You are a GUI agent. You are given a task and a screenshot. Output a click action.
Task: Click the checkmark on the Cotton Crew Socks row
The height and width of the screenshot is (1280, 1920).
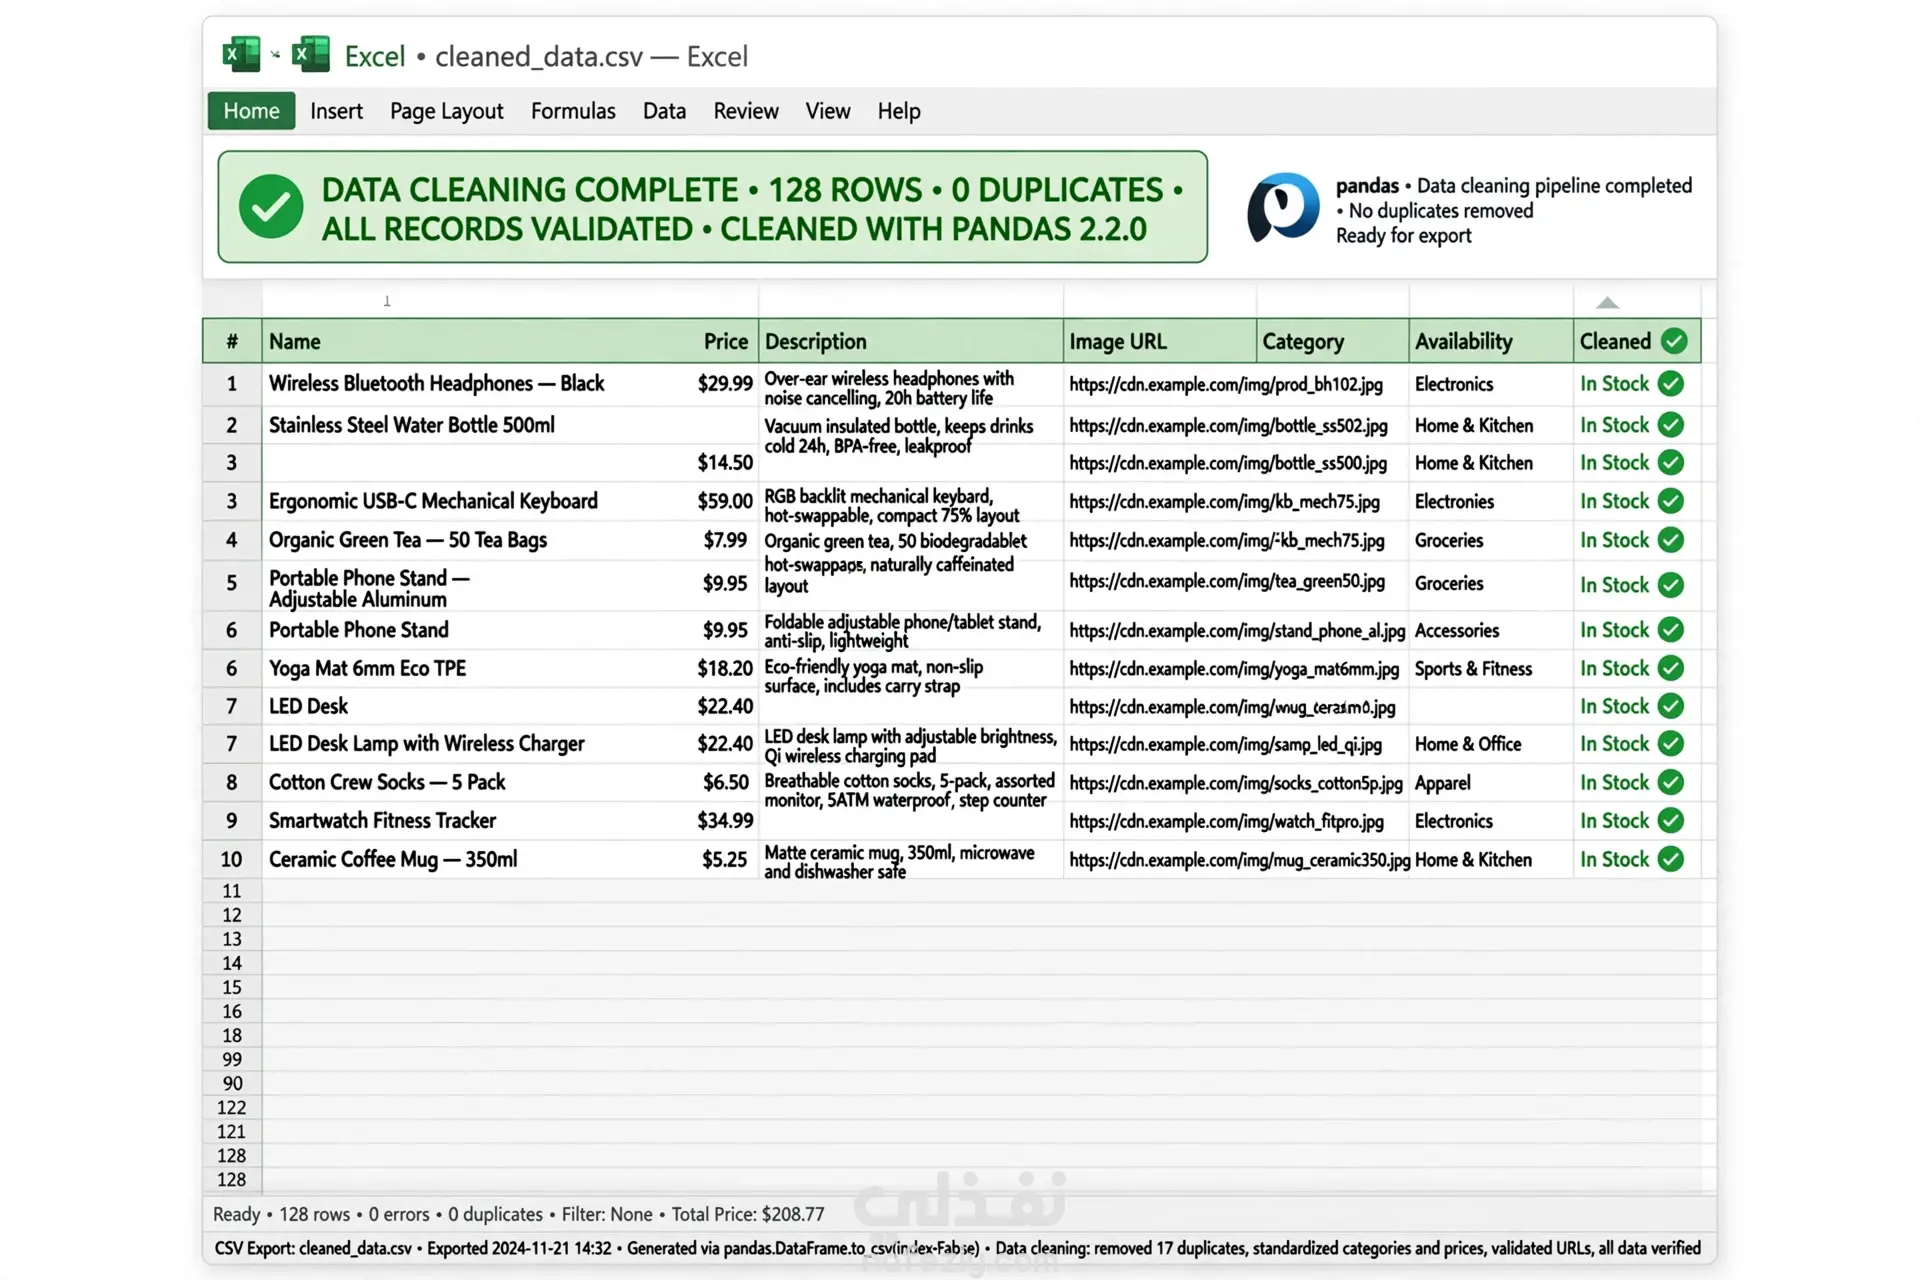click(1671, 782)
